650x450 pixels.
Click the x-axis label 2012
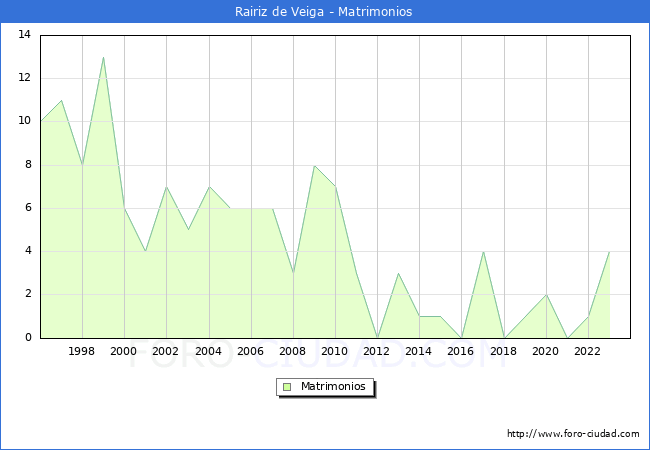pos(376,351)
